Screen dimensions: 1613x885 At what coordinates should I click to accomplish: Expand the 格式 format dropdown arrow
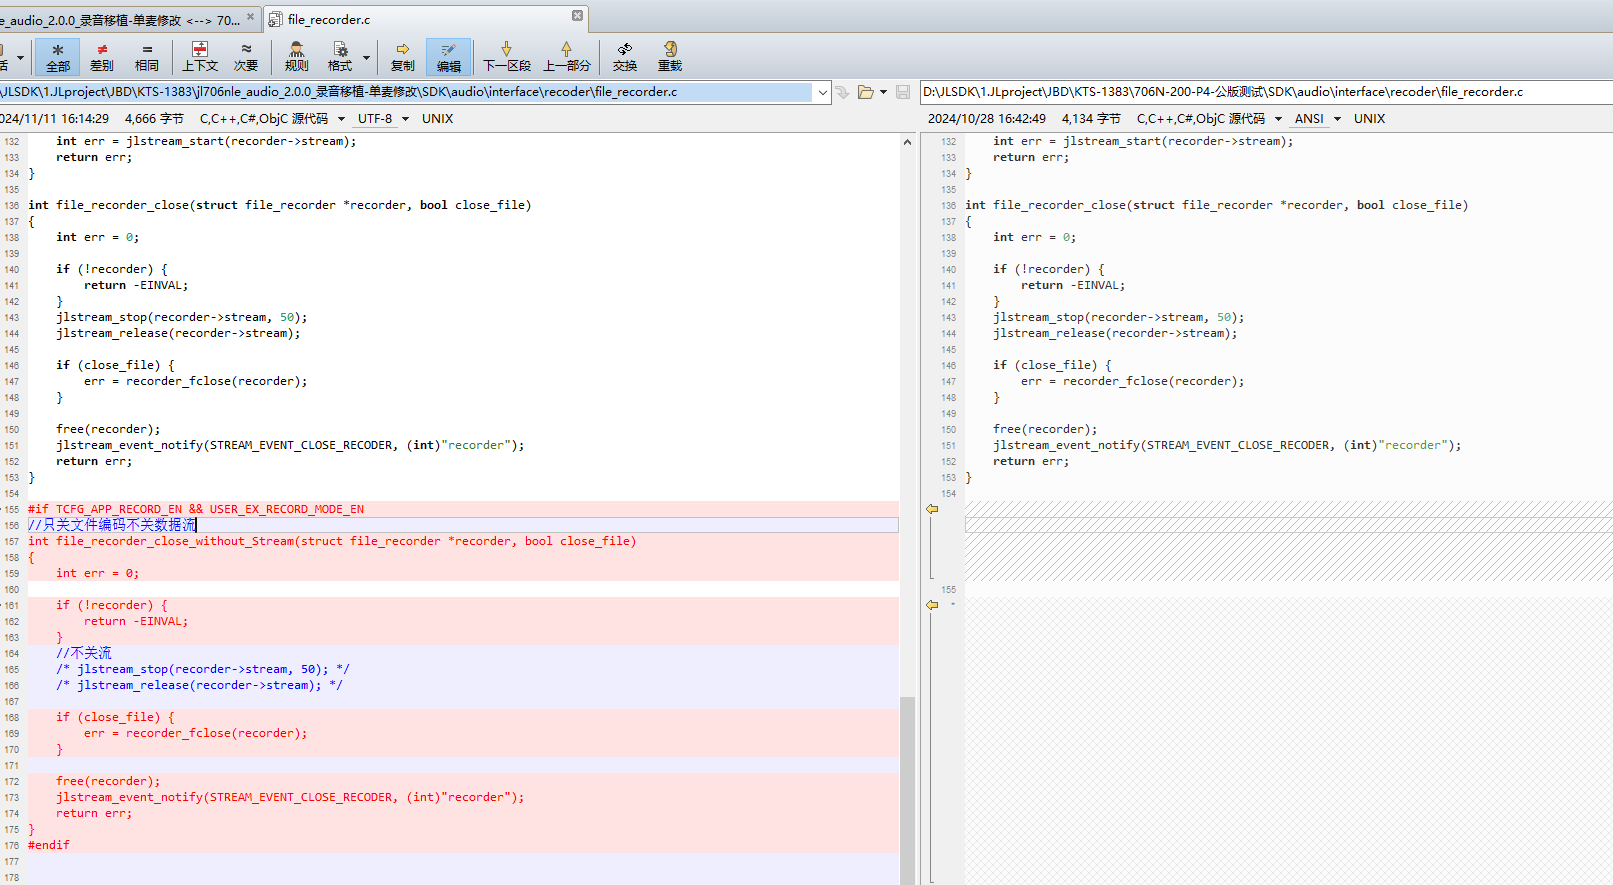[367, 57]
